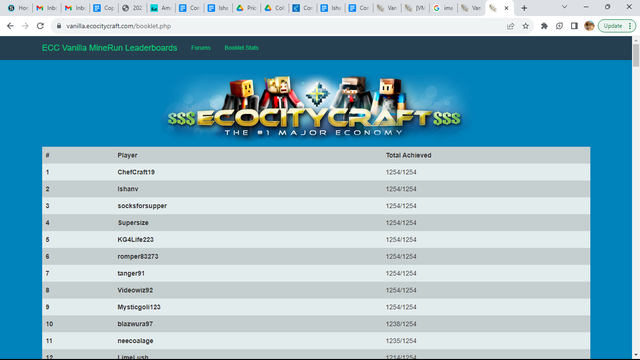Click the scrollbar up arrow
Image resolution: width=640 pixels, height=360 pixels.
(636, 39)
